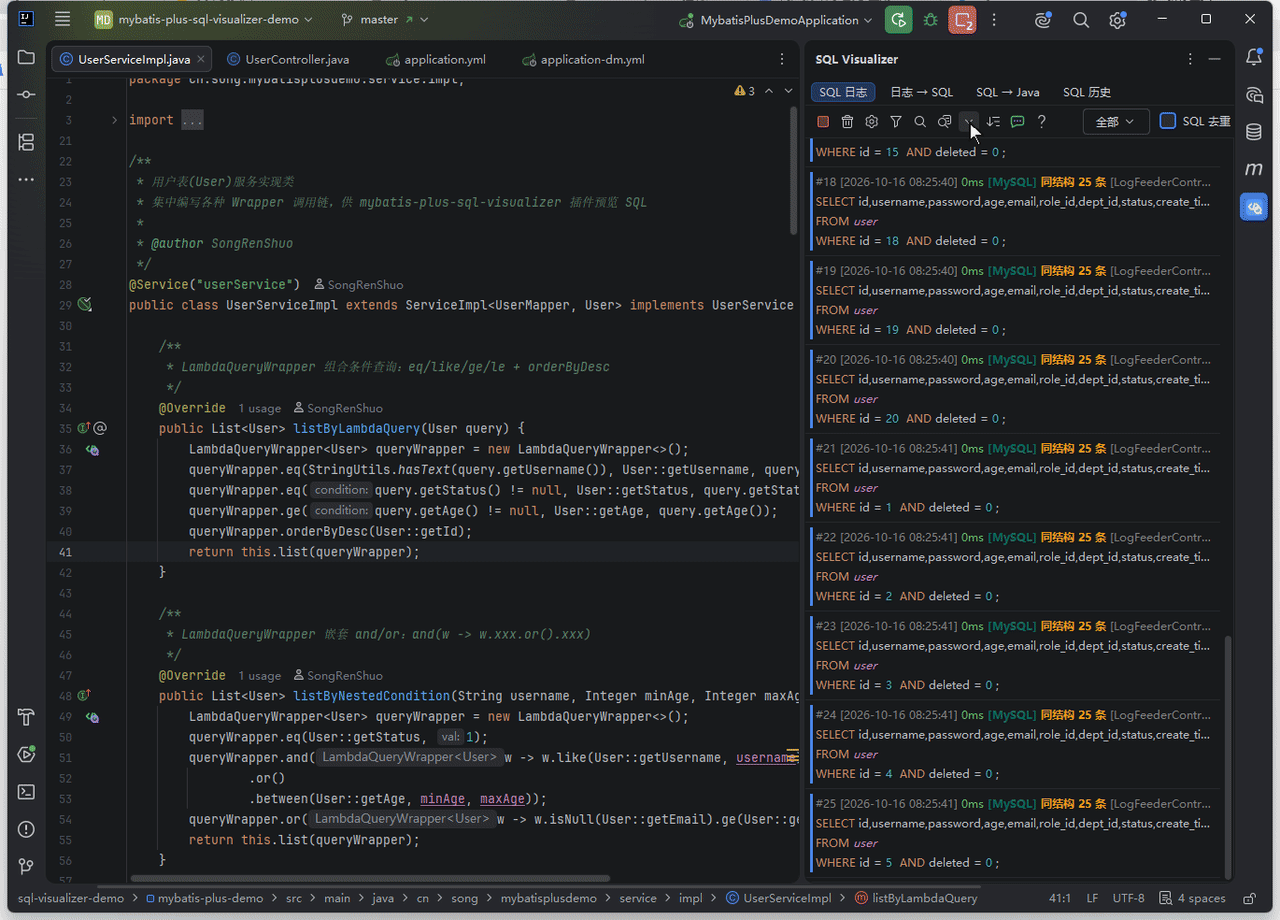Open the Git tool window

[x=26, y=866]
